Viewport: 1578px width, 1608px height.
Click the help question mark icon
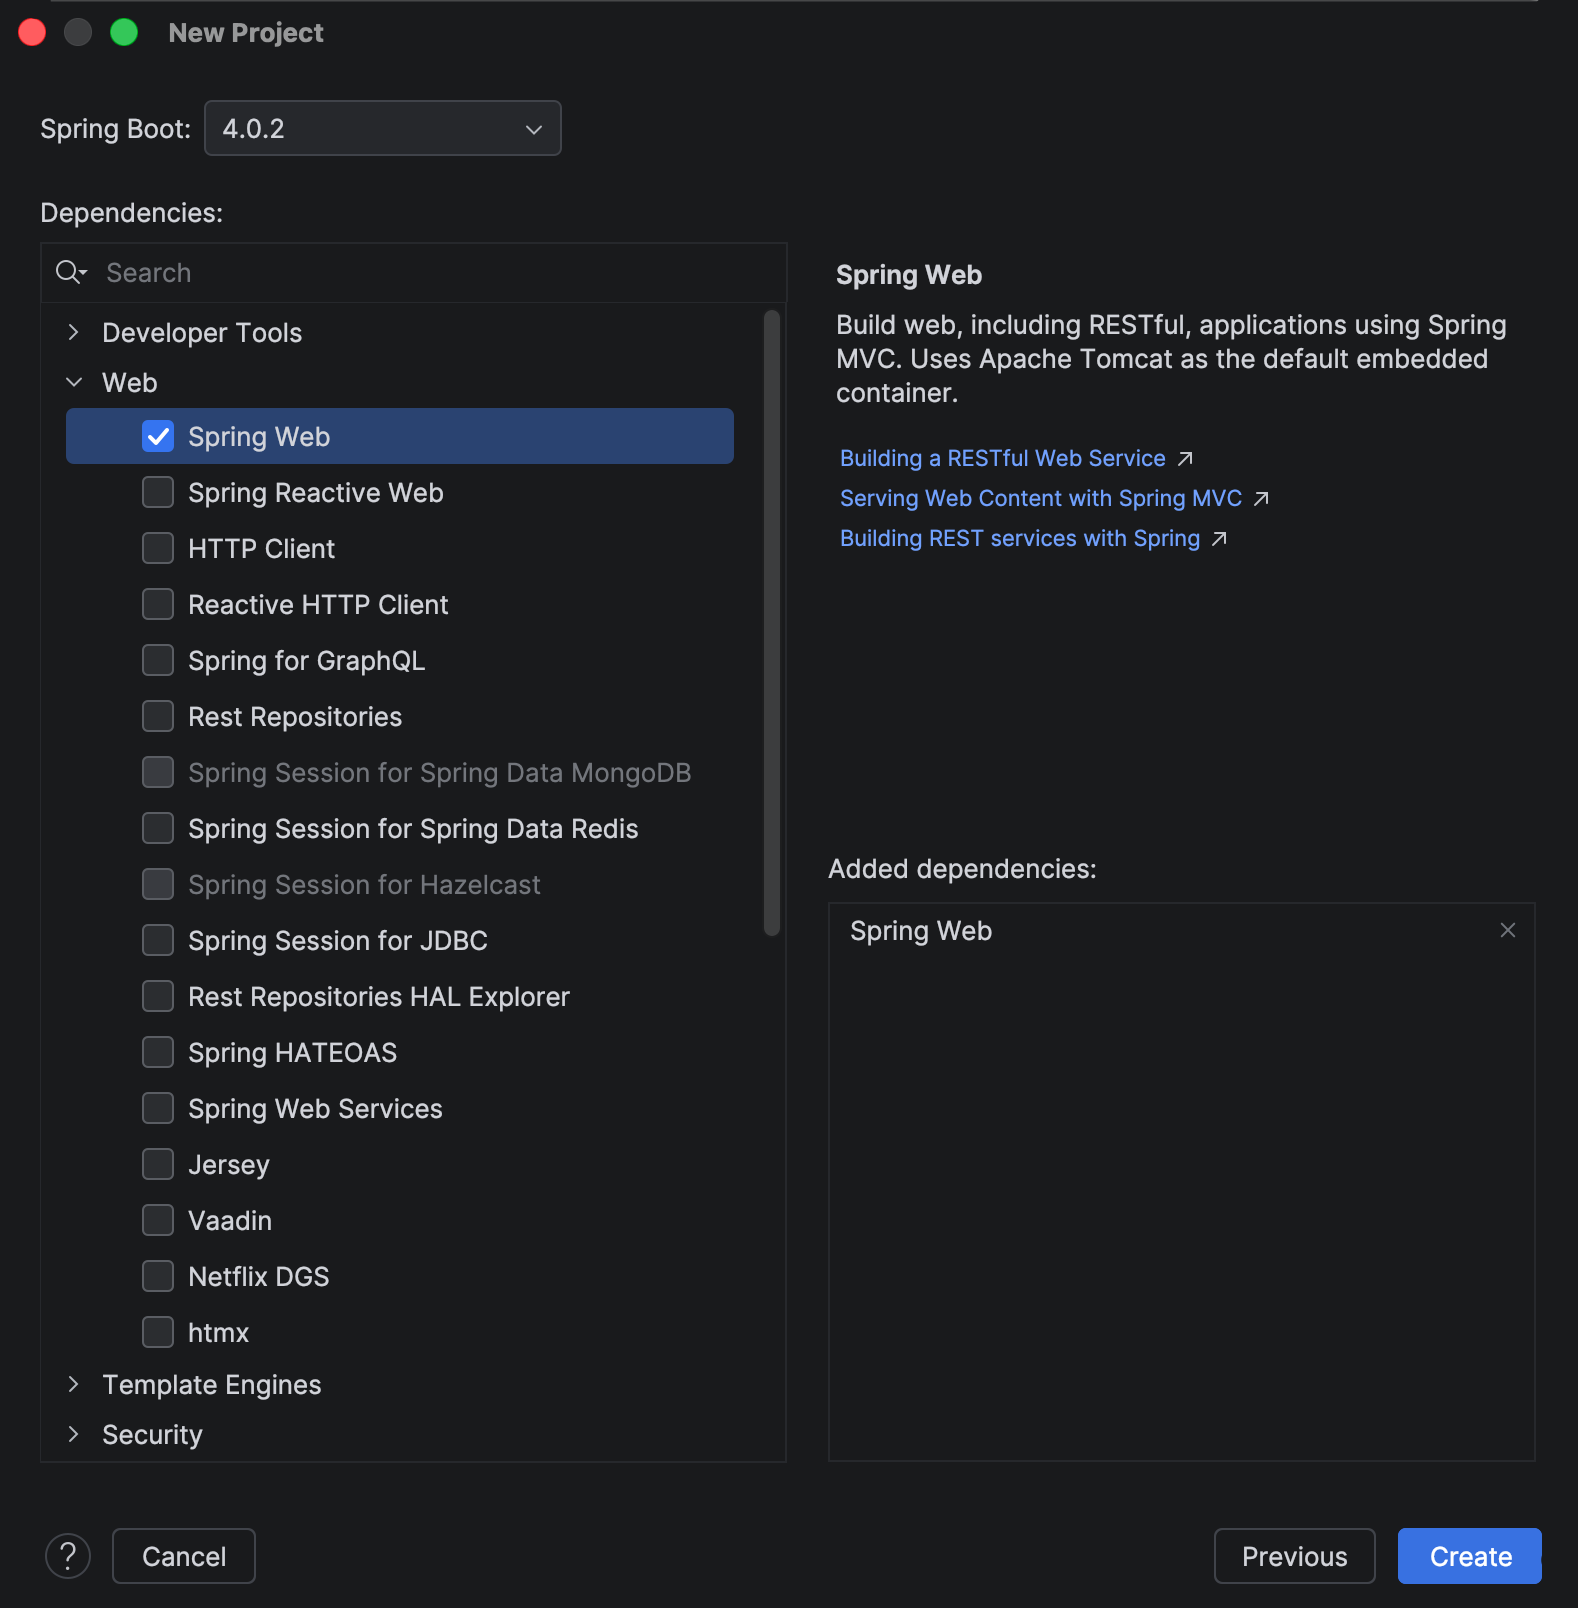68,1556
